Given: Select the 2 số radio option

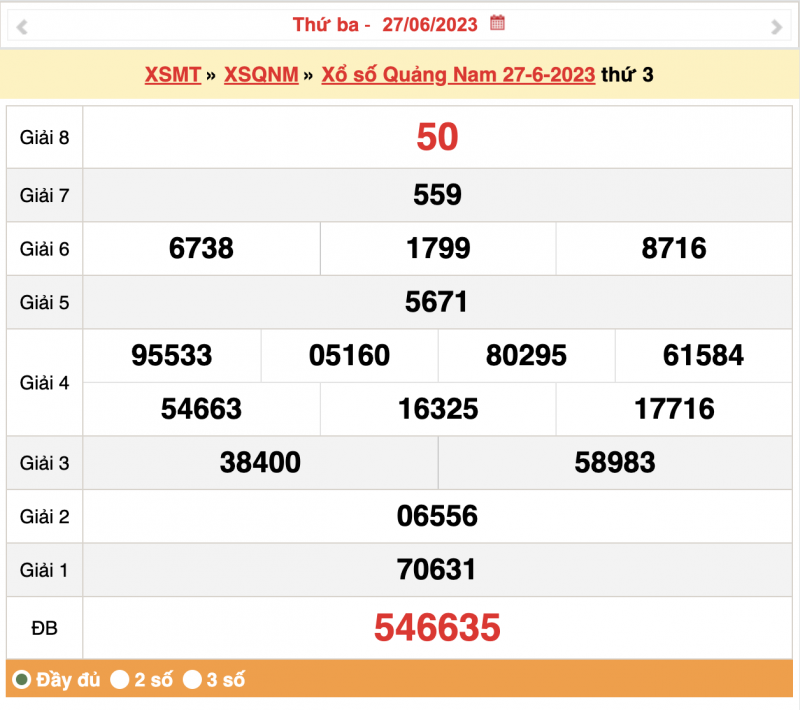Looking at the screenshot, I should [120, 680].
